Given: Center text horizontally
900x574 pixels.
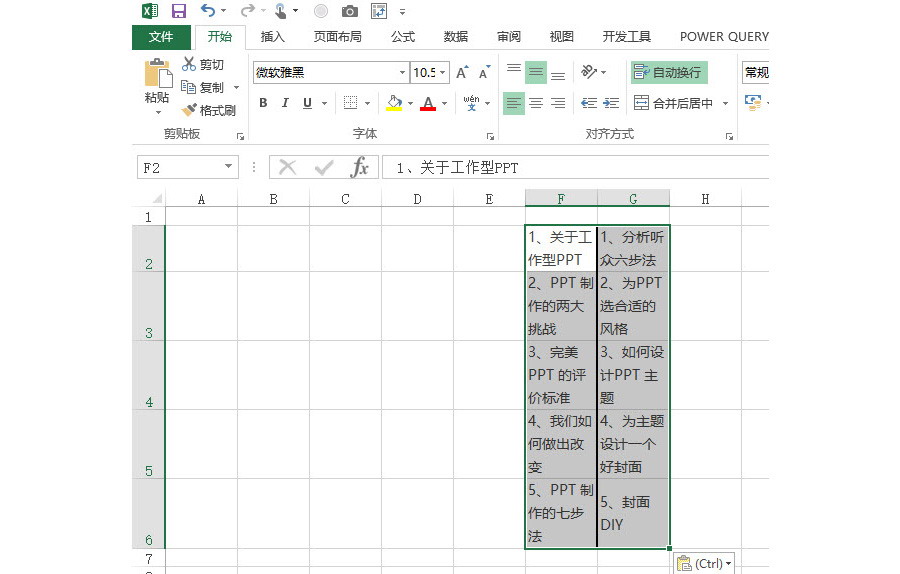Looking at the screenshot, I should 536,103.
